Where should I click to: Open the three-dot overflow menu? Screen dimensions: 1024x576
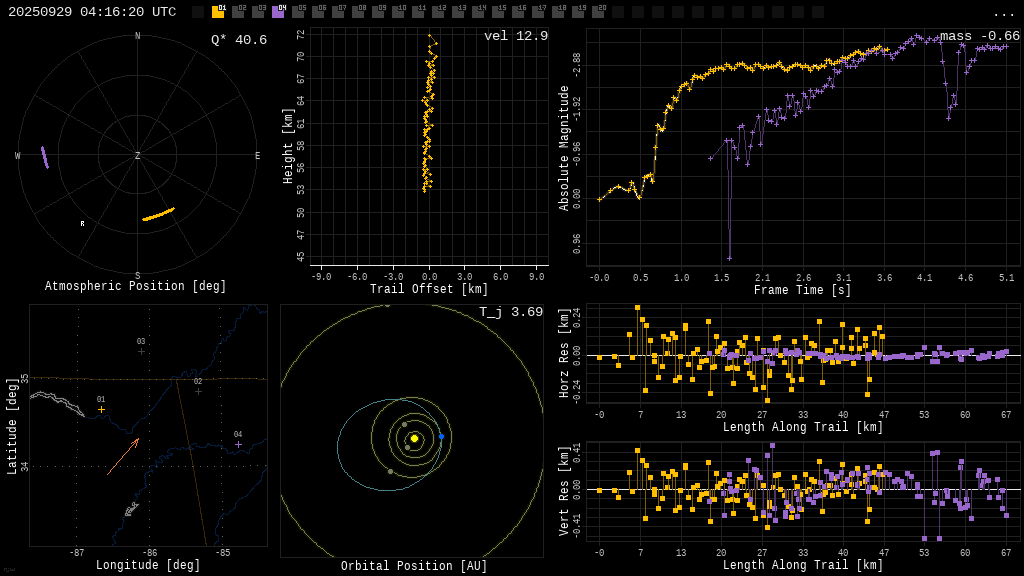[1004, 13]
